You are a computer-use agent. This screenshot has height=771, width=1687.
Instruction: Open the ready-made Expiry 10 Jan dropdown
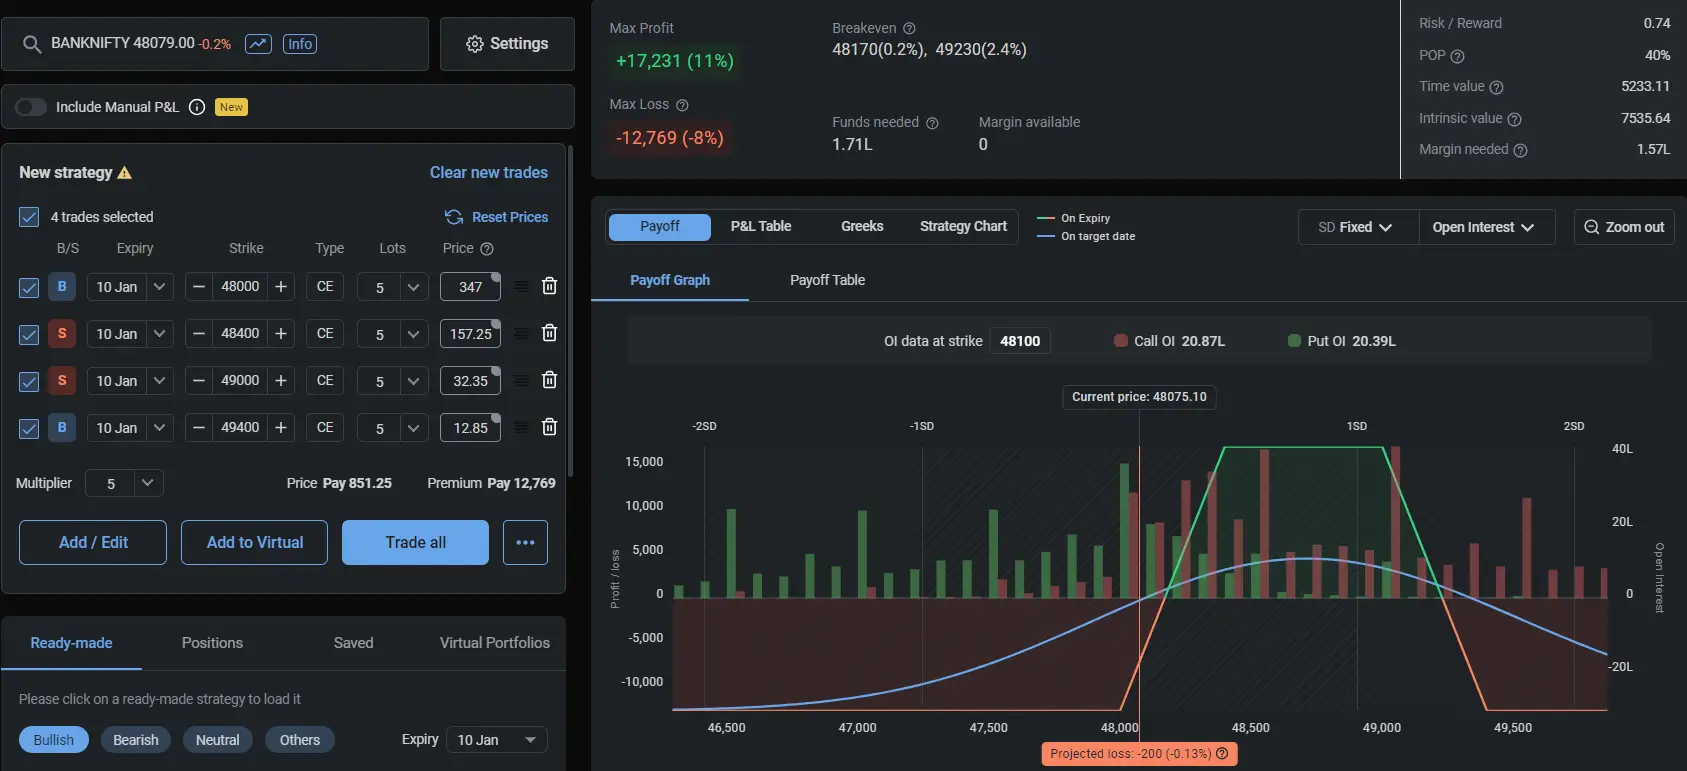[x=497, y=740]
